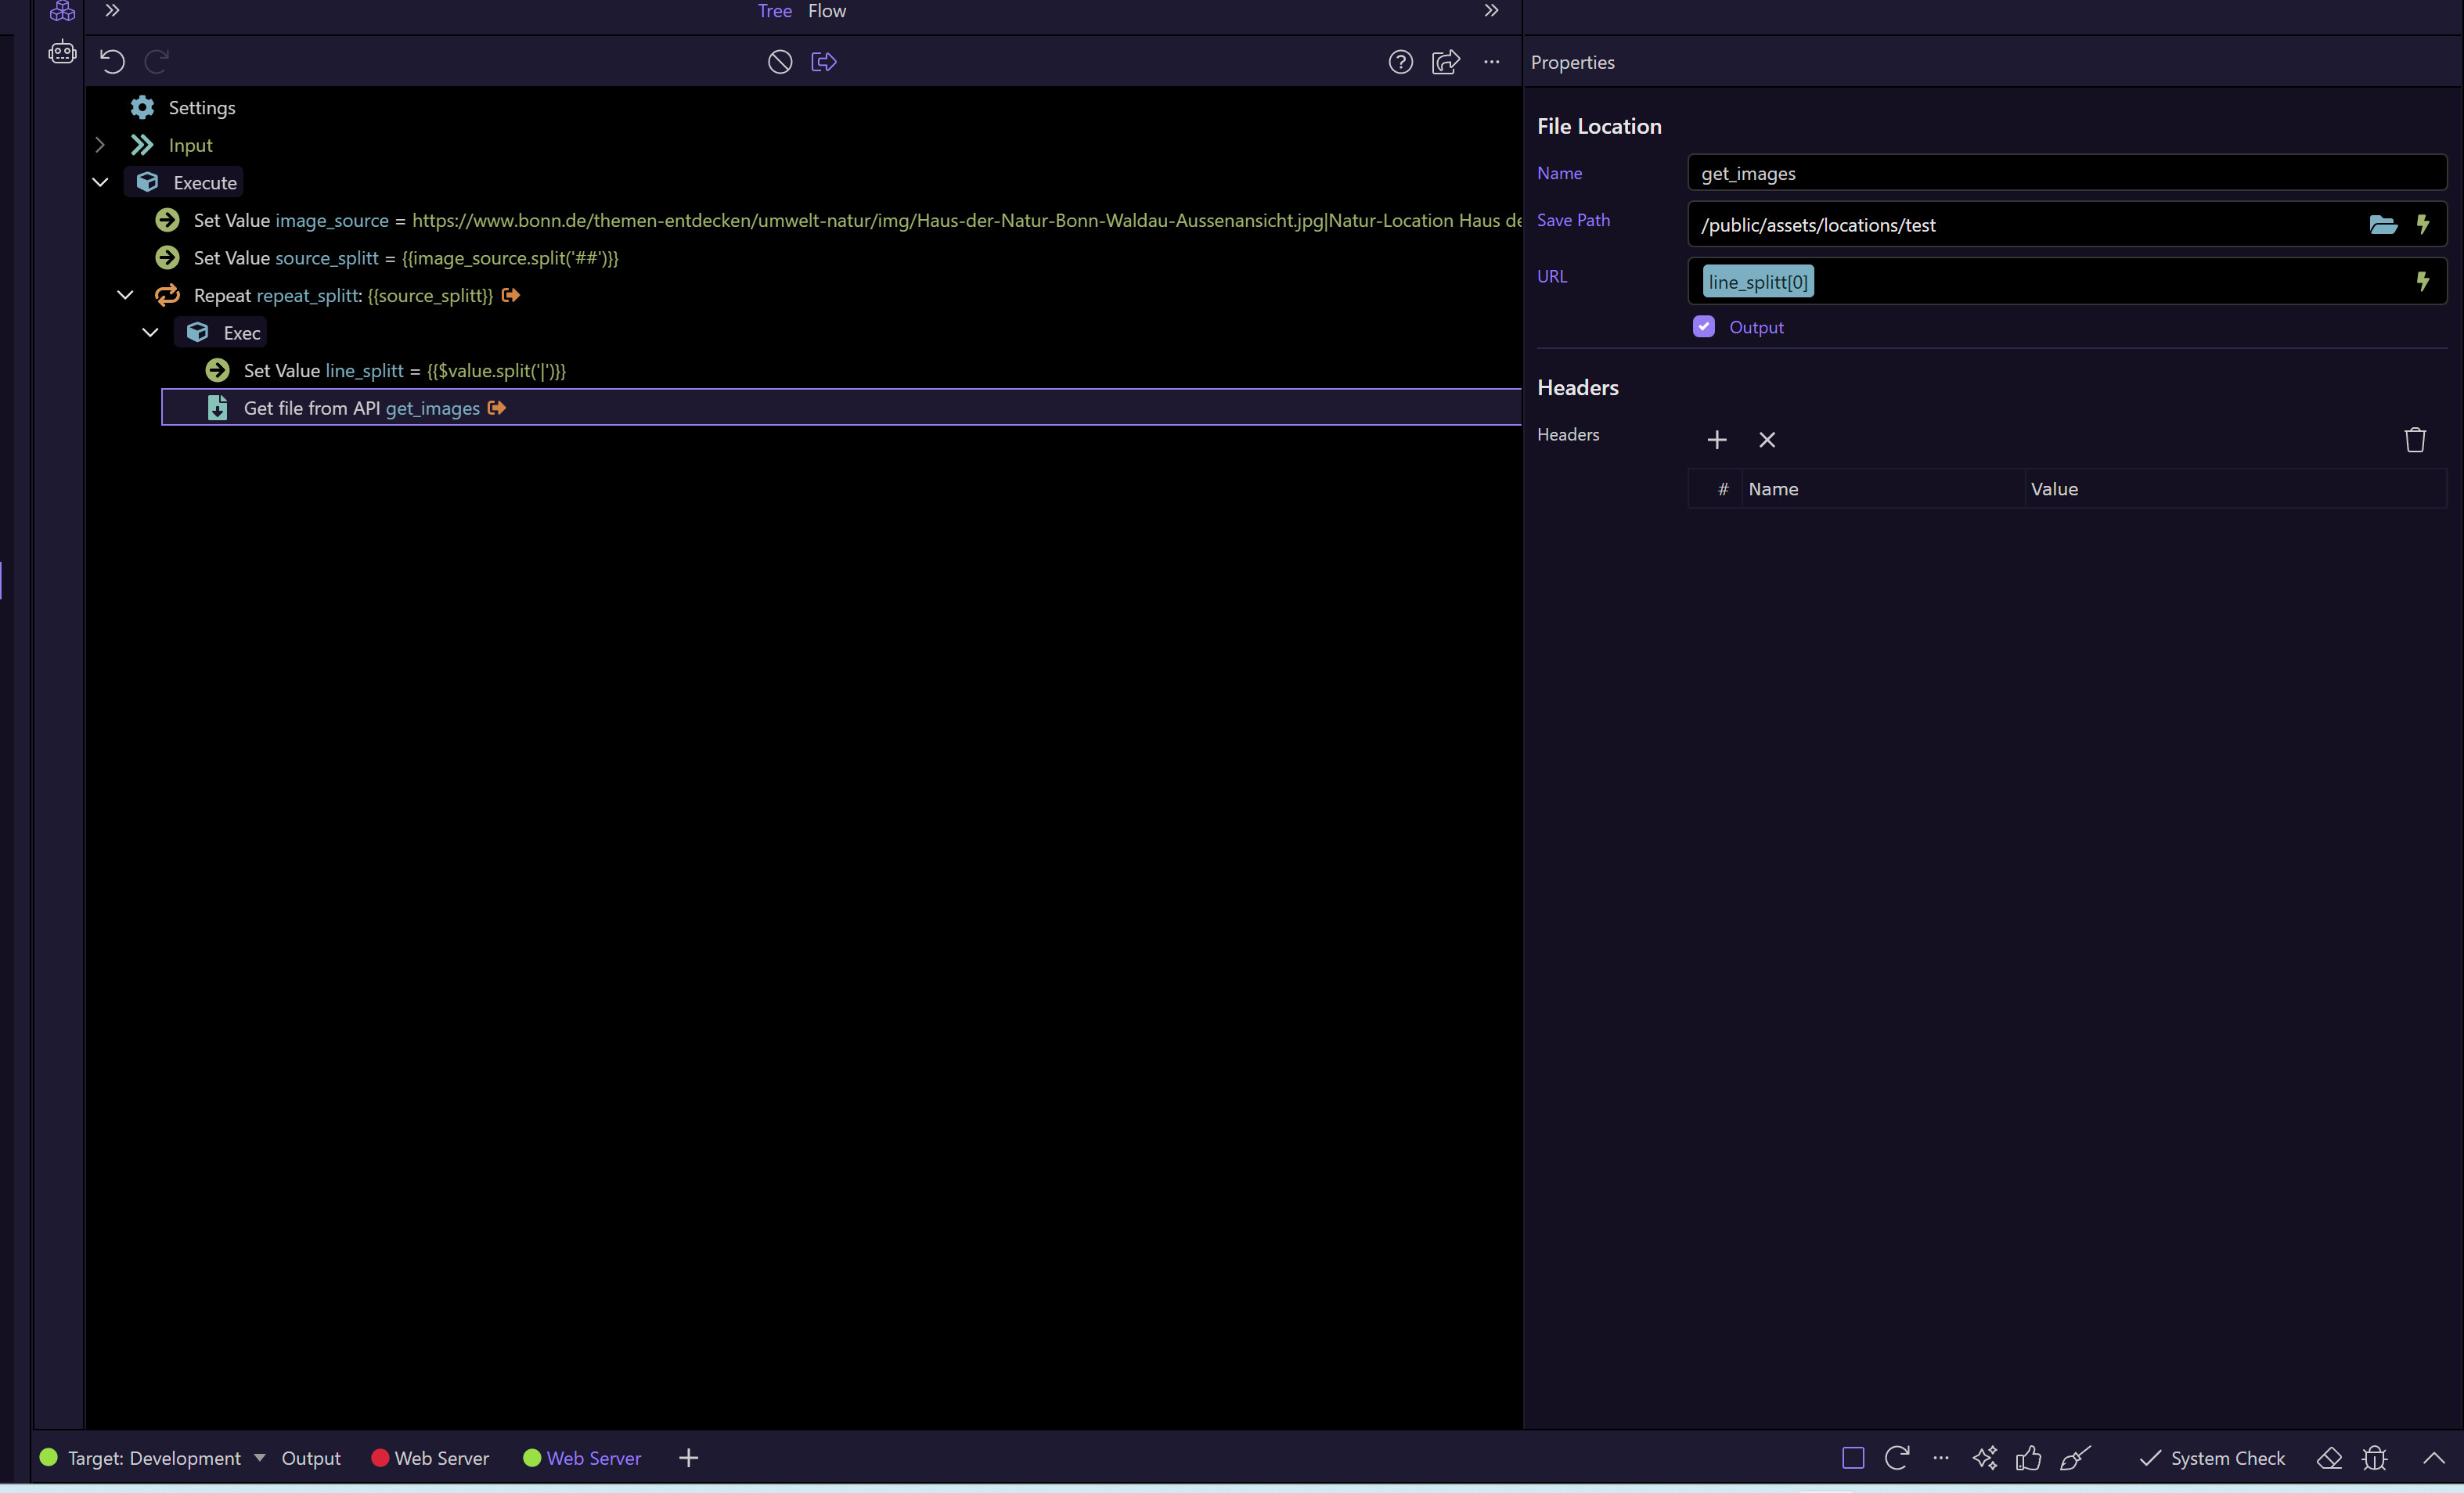Collapse the Execute tree node

coord(100,182)
